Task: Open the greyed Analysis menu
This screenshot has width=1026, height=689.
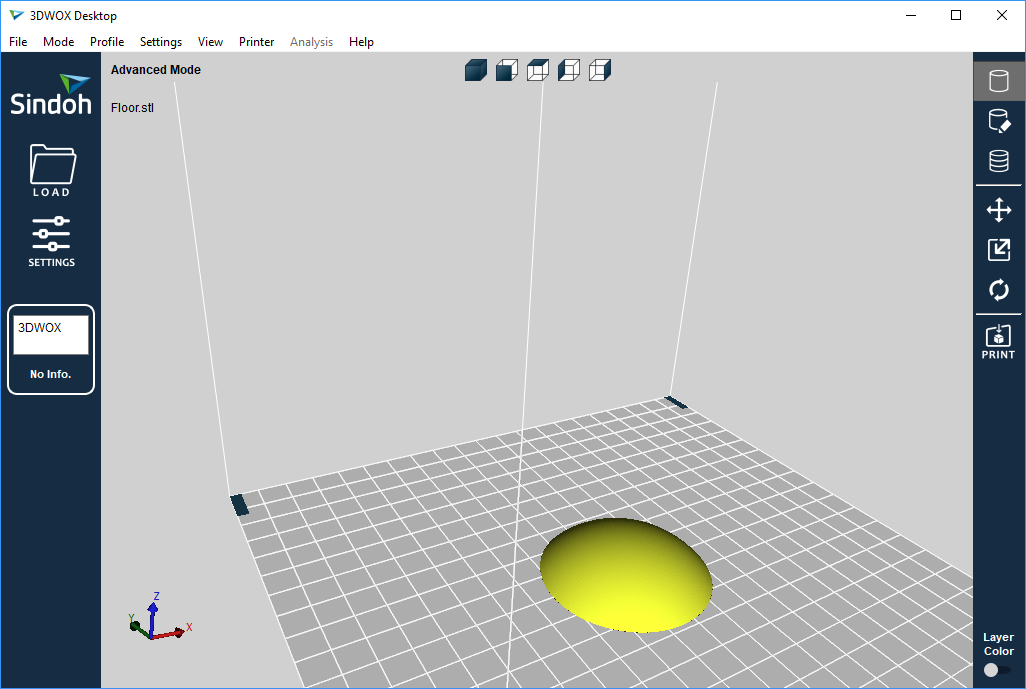Action: (x=311, y=42)
